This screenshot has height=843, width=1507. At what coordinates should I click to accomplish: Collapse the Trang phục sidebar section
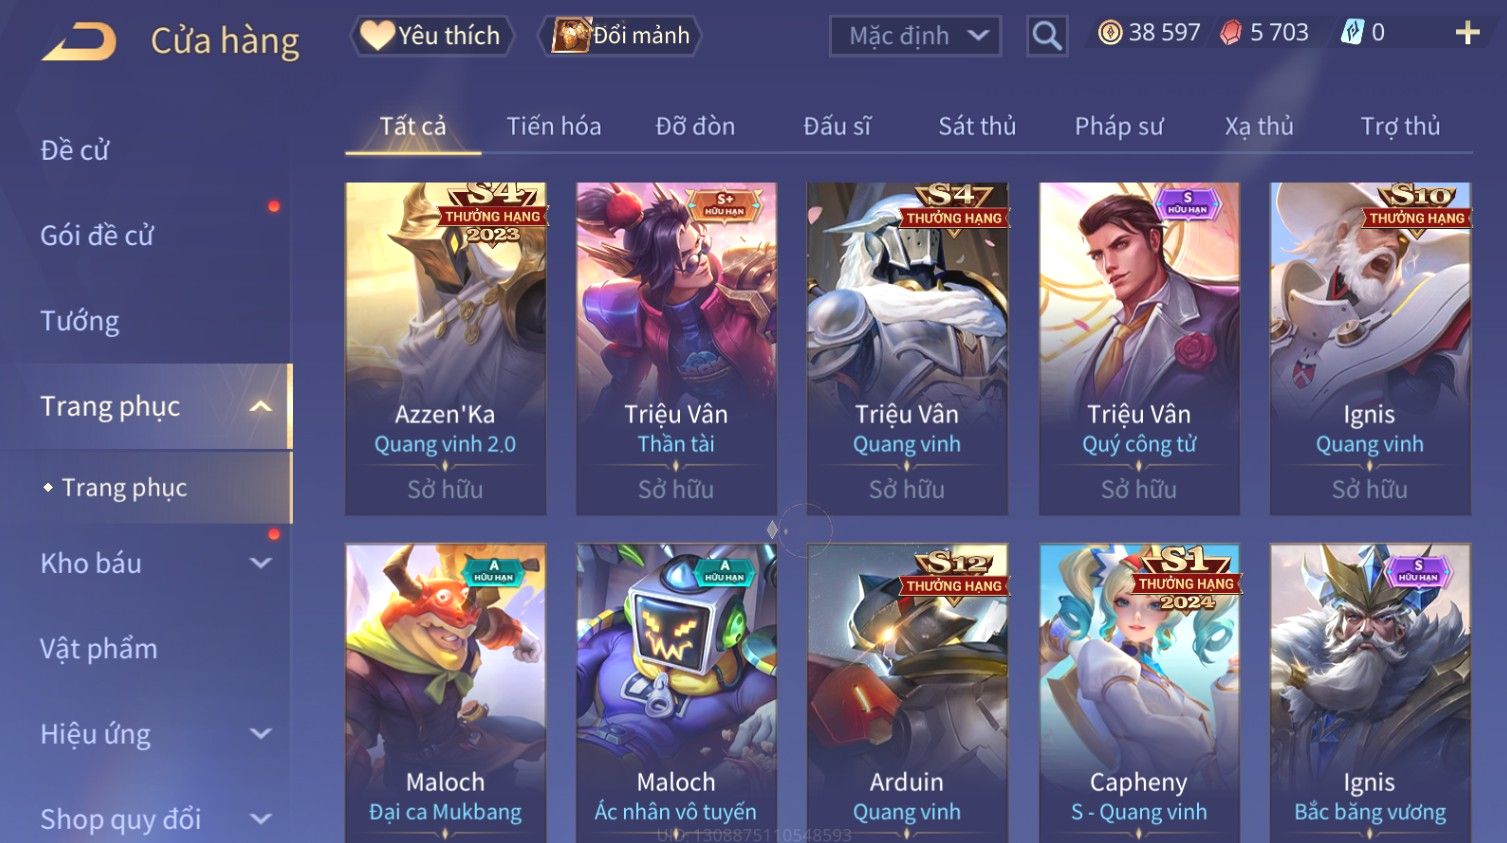(260, 406)
